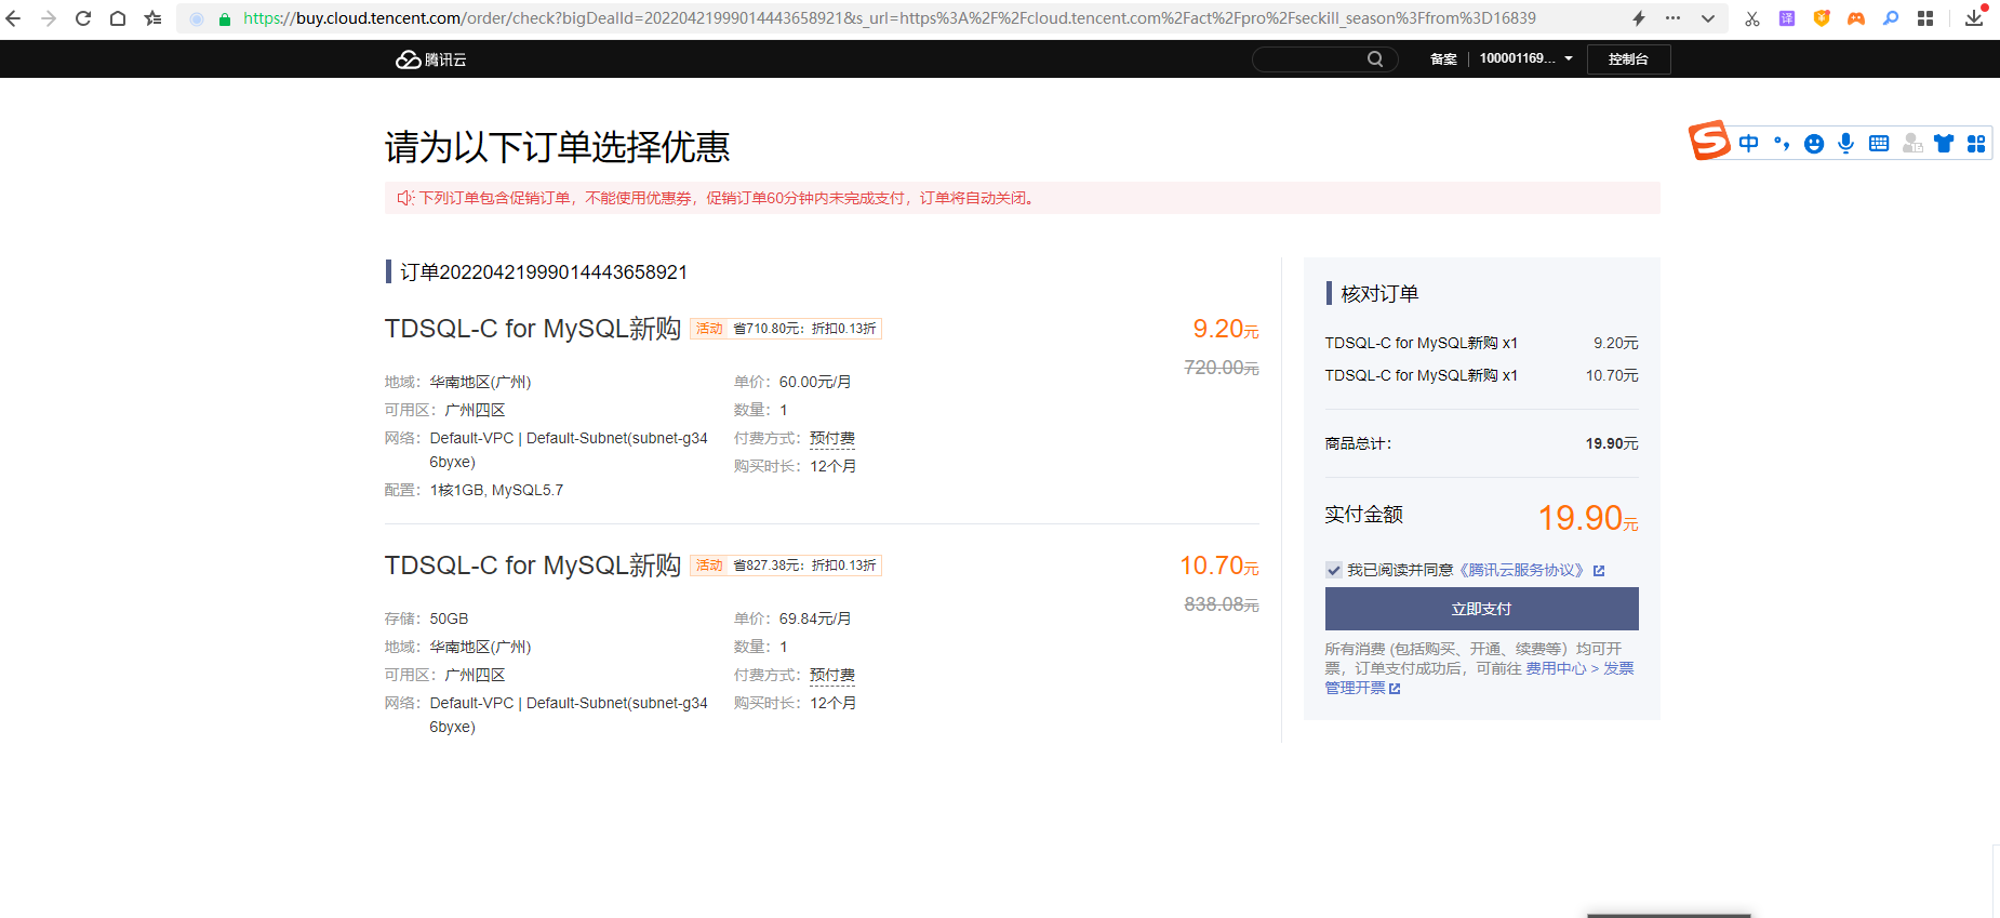Go back to the previous page
The width and height of the screenshot is (2000, 918).
click(x=14, y=18)
